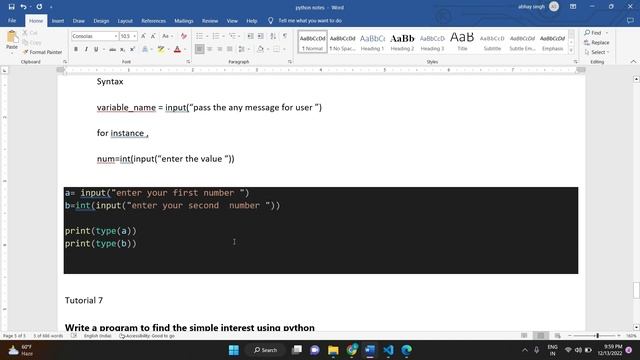This screenshot has height=360, width=640.
Task: Click Shrink Font icon
Action: click(x=153, y=36)
